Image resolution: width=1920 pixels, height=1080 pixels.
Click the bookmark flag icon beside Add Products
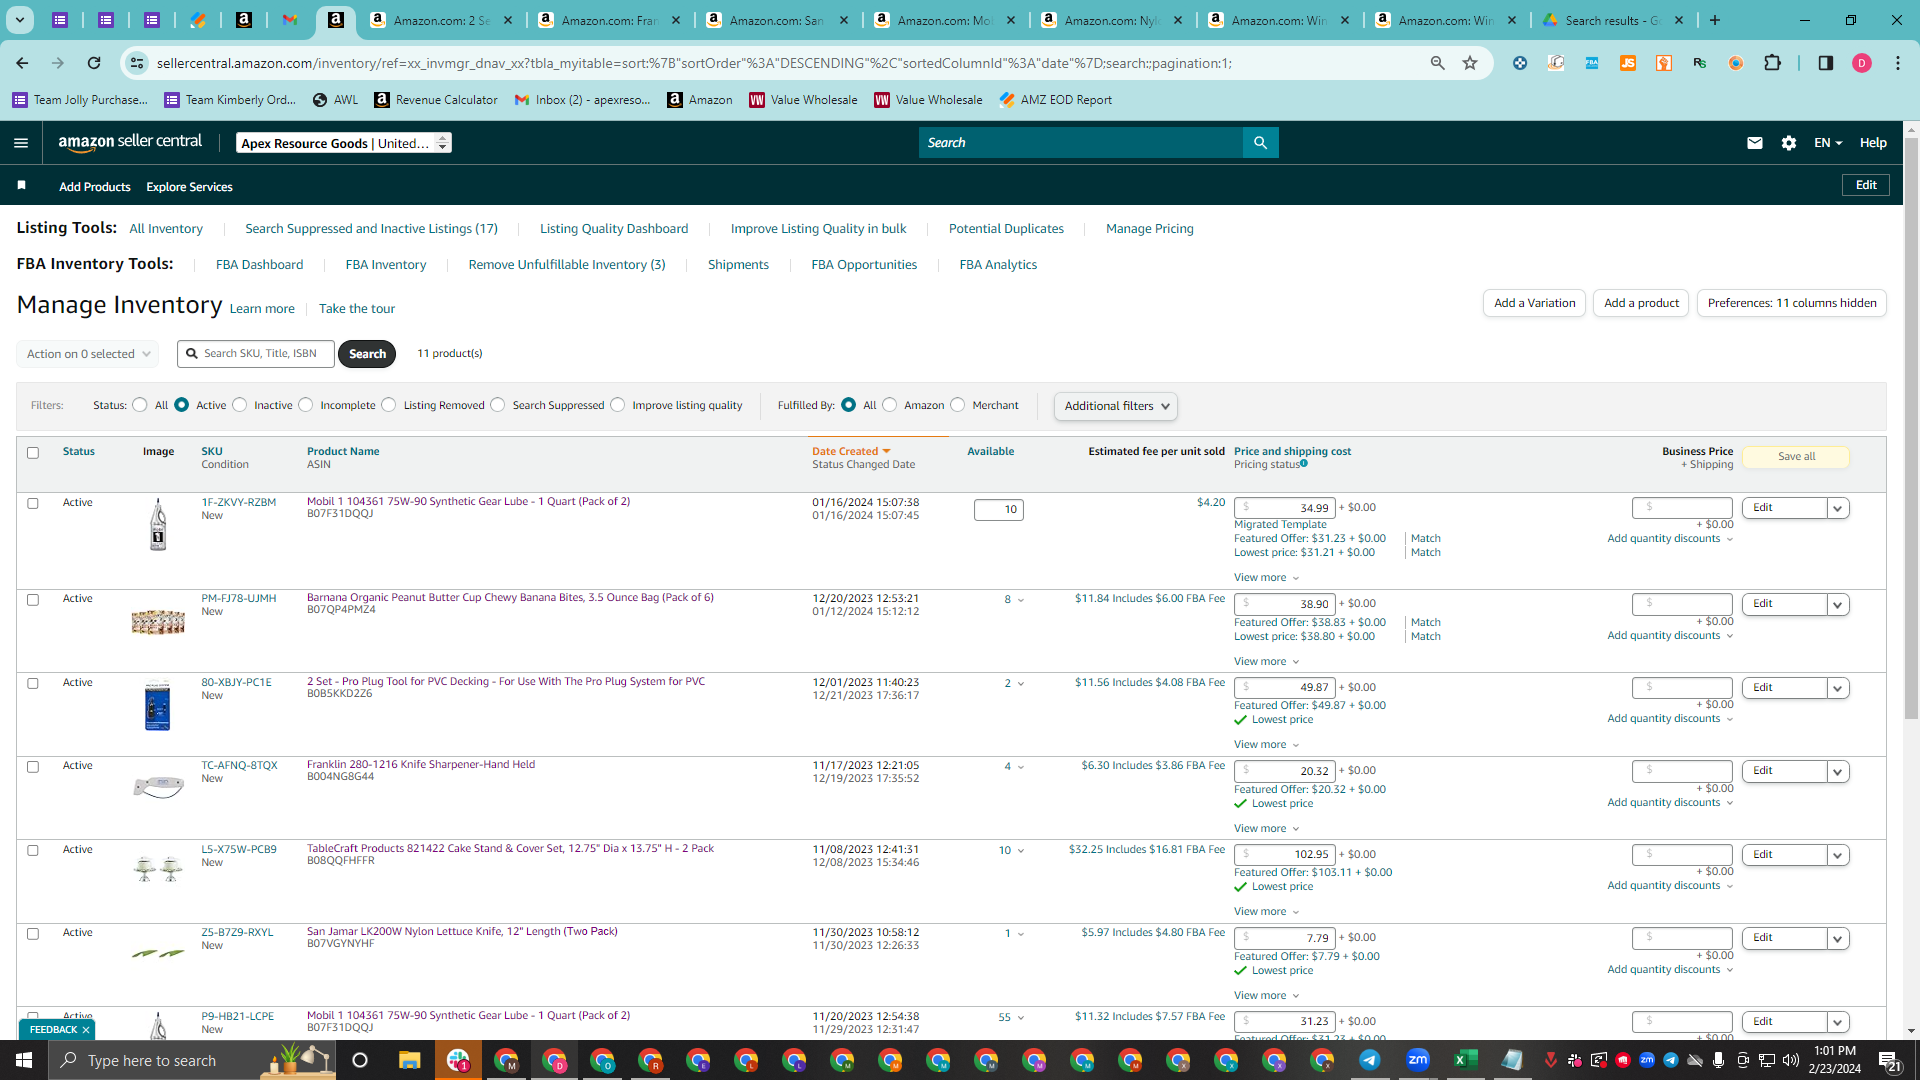(x=22, y=186)
